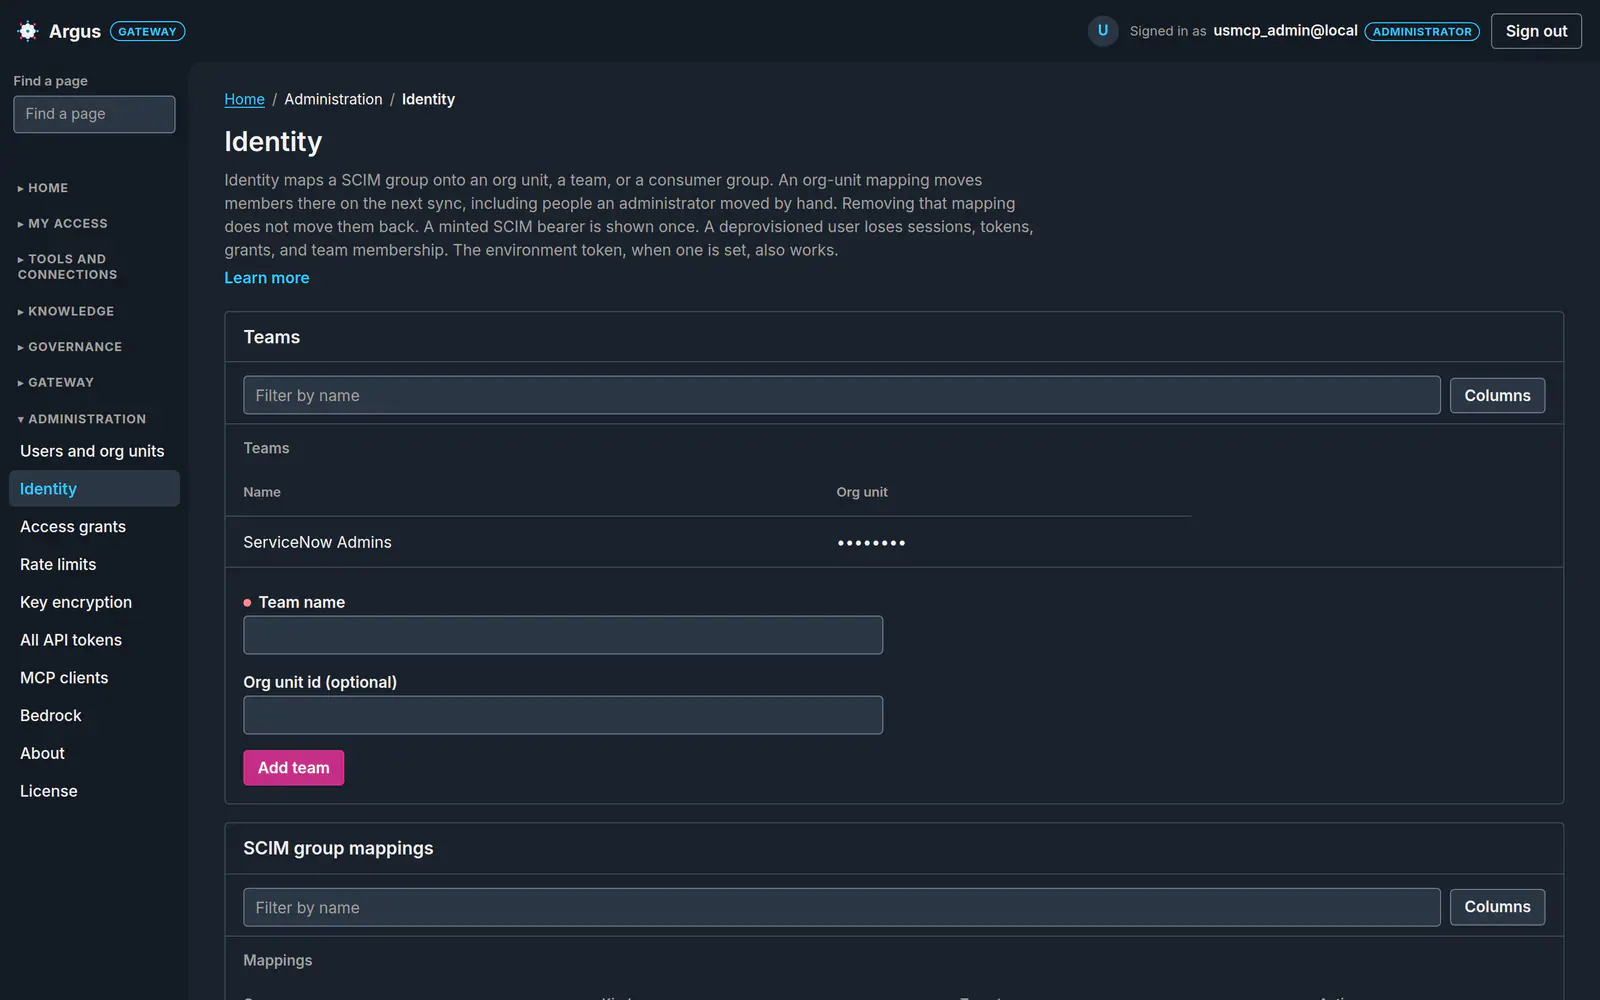The image size is (1600, 1000).
Task: Expand the My Access sidebar section
Action: point(62,223)
